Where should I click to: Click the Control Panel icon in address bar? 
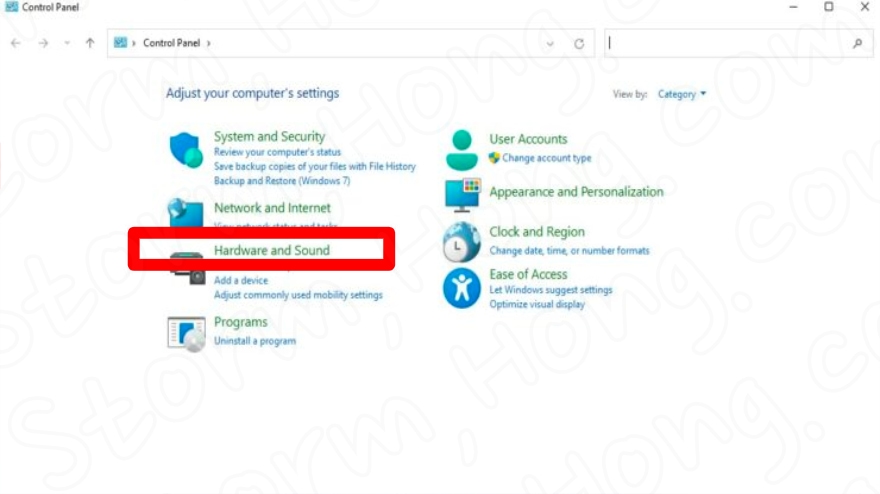[120, 43]
